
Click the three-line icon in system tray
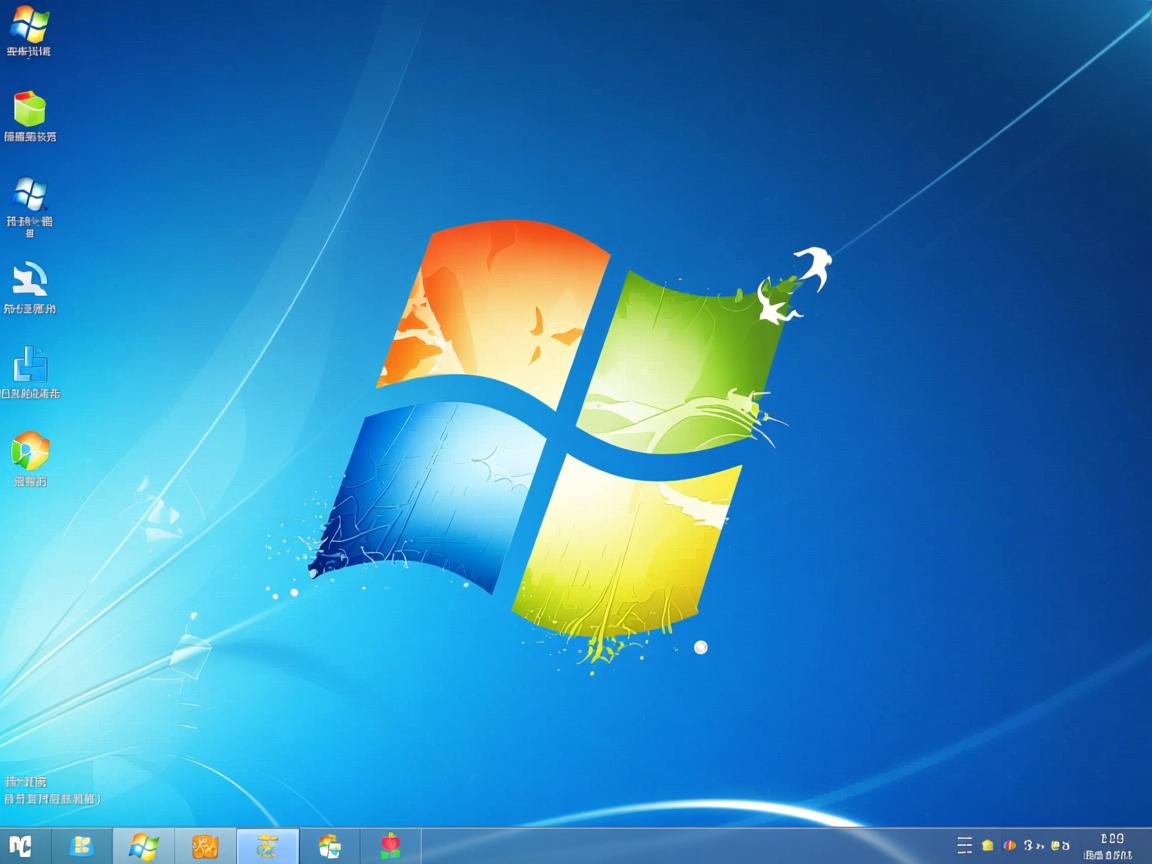point(964,846)
